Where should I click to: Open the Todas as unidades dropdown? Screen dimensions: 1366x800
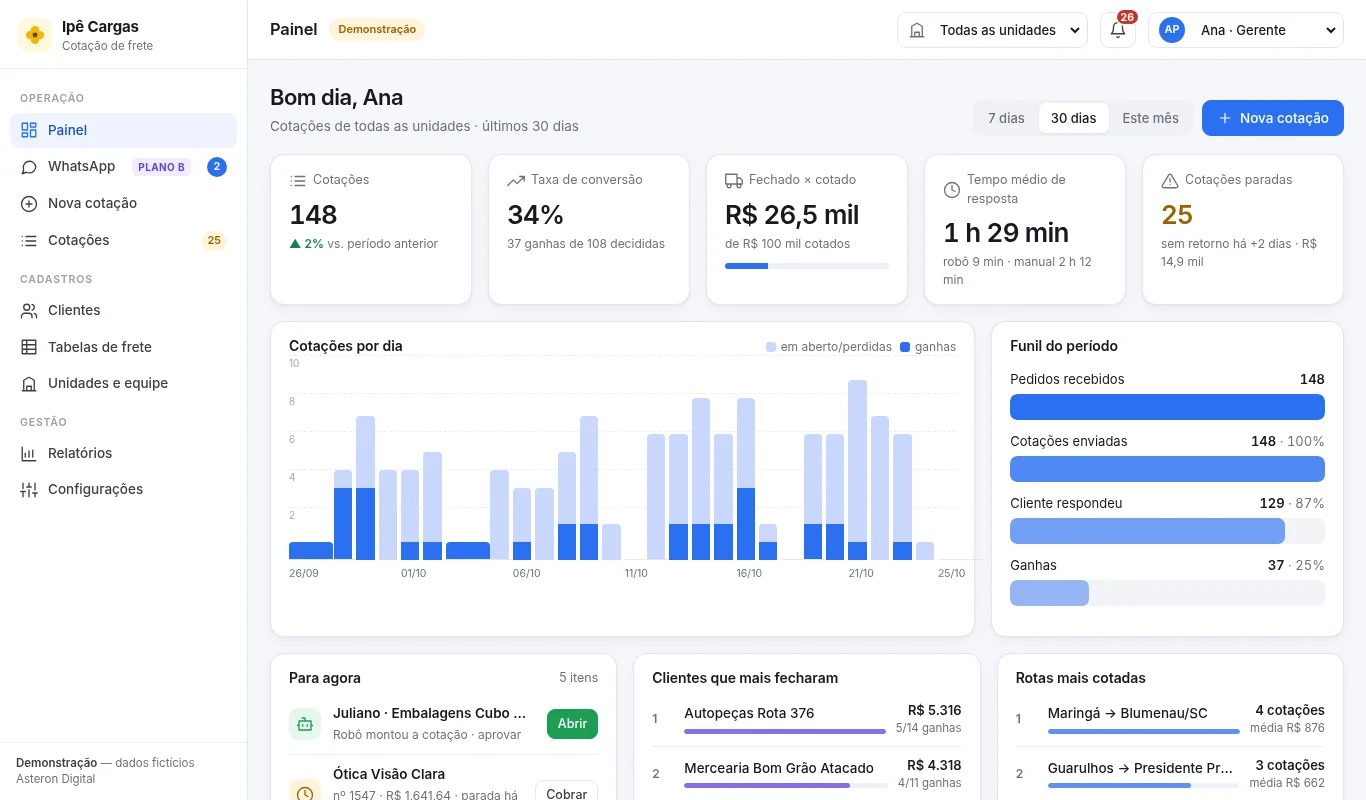[x=992, y=30]
